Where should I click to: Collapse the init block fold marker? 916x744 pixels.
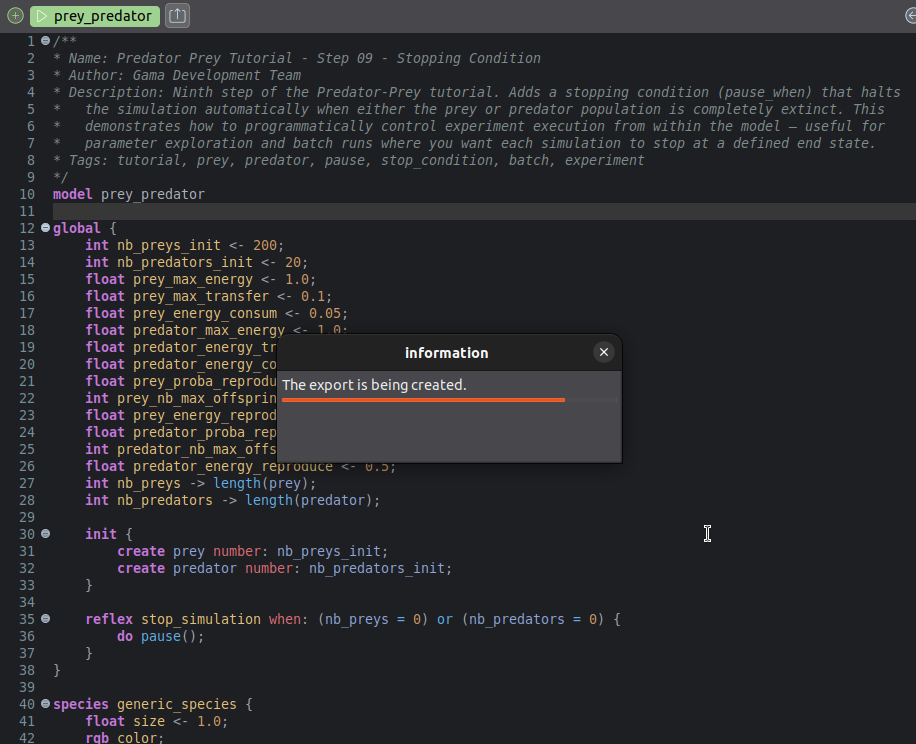[45, 534]
